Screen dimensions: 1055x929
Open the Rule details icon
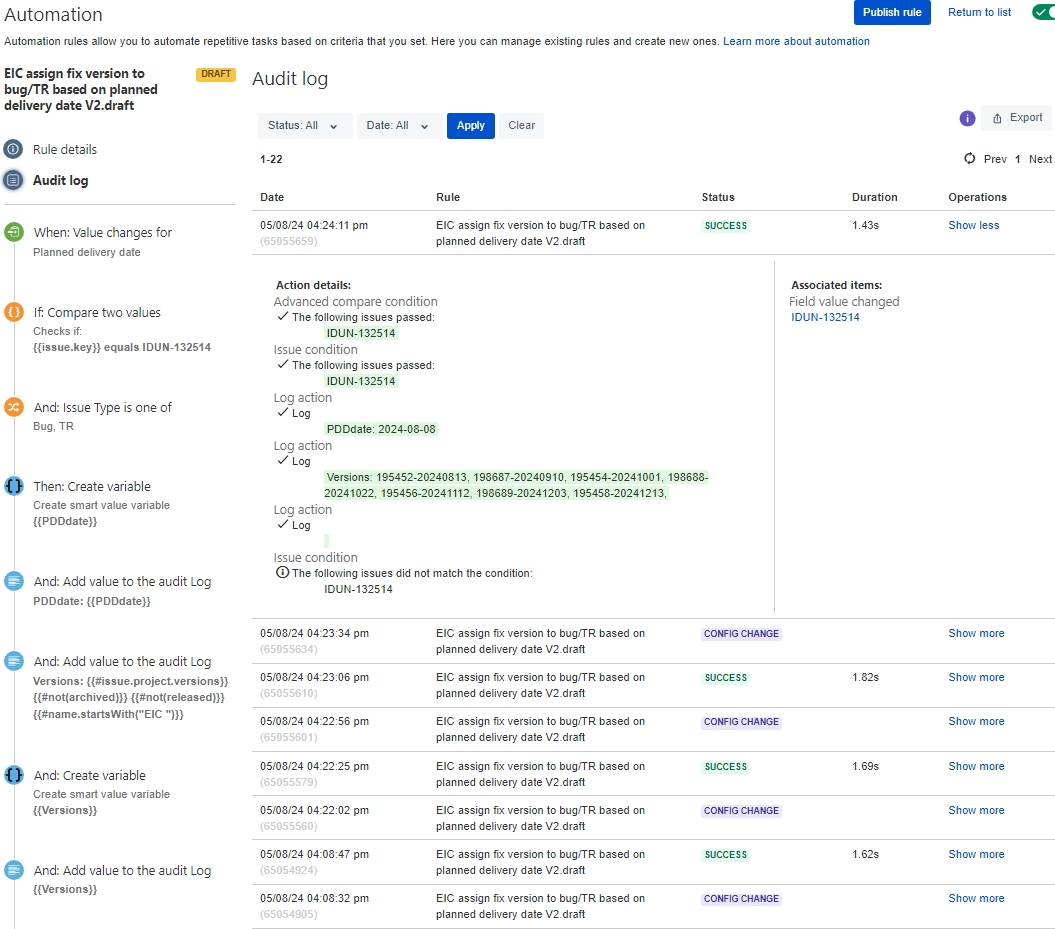point(13,149)
